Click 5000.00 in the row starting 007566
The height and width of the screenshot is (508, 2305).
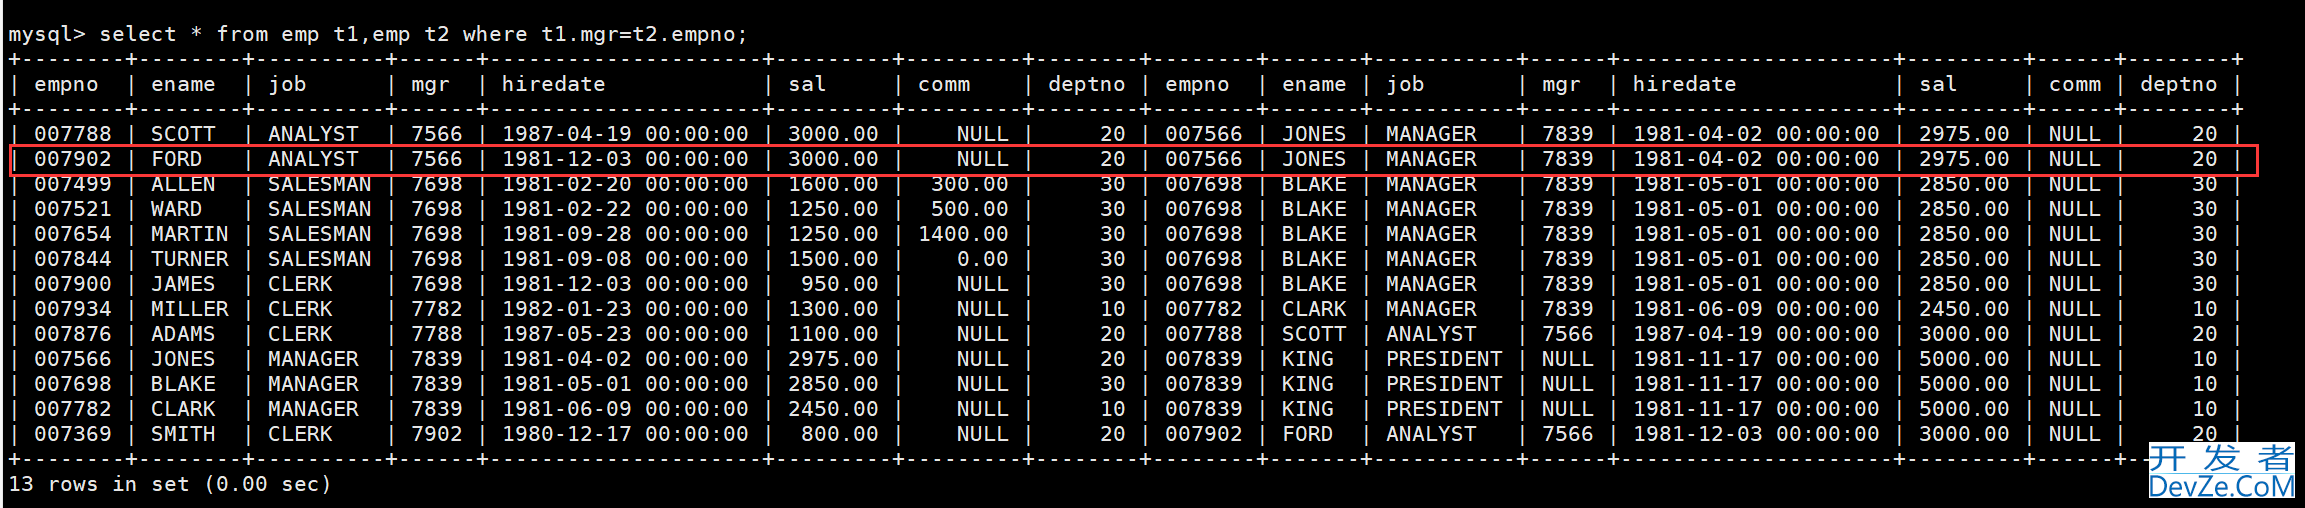(x=1964, y=359)
